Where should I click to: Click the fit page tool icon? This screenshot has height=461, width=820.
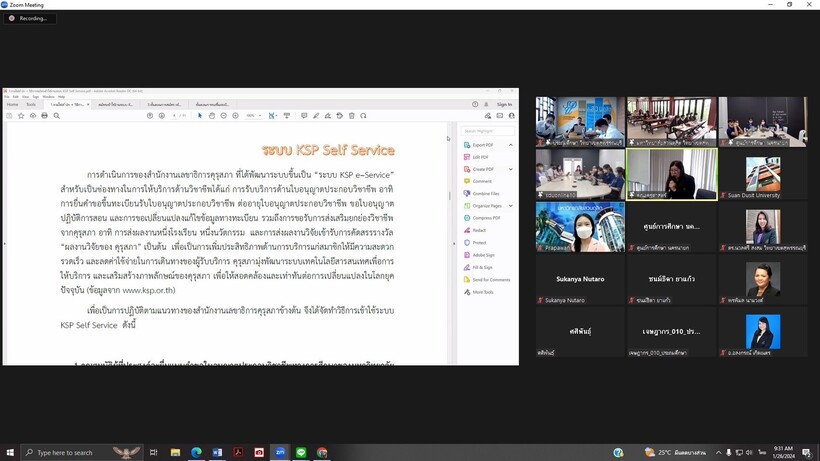(x=271, y=116)
